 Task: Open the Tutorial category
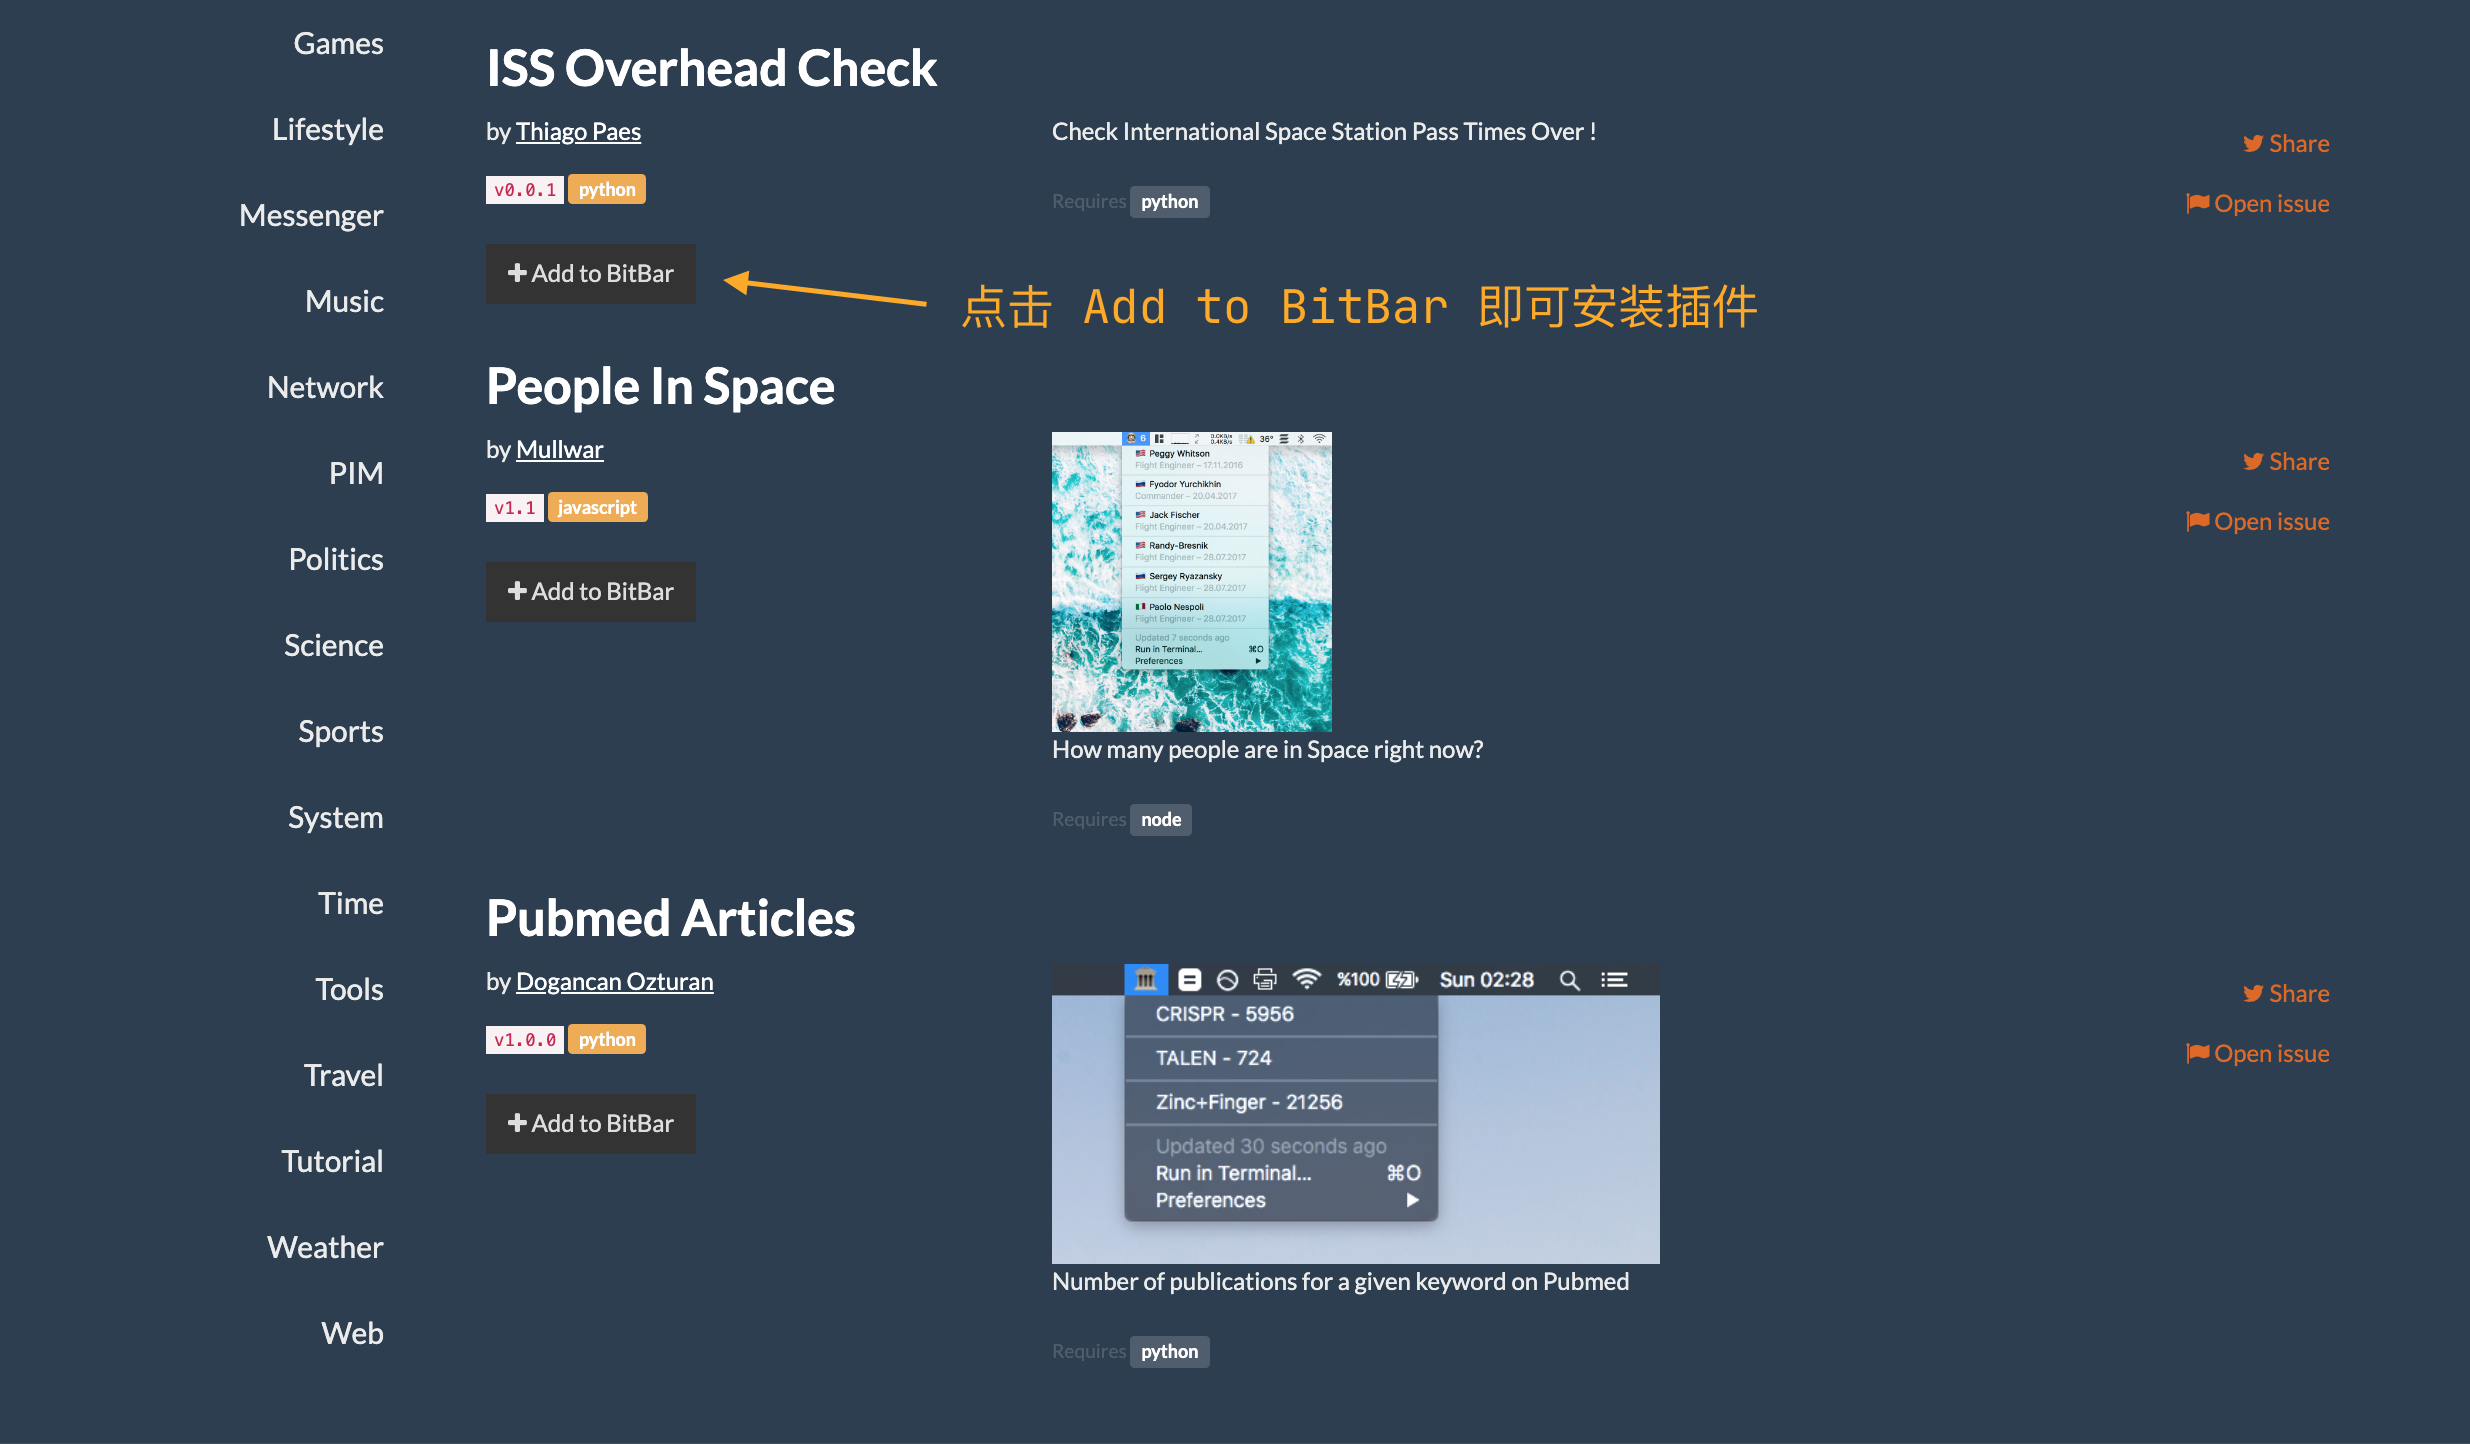click(332, 1162)
